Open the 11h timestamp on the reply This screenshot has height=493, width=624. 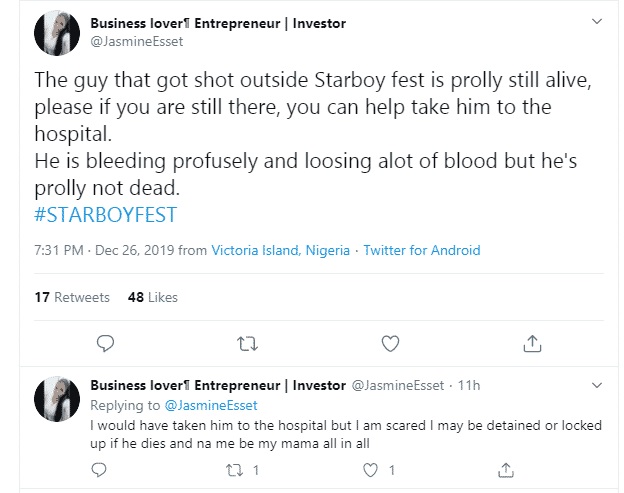(468, 386)
